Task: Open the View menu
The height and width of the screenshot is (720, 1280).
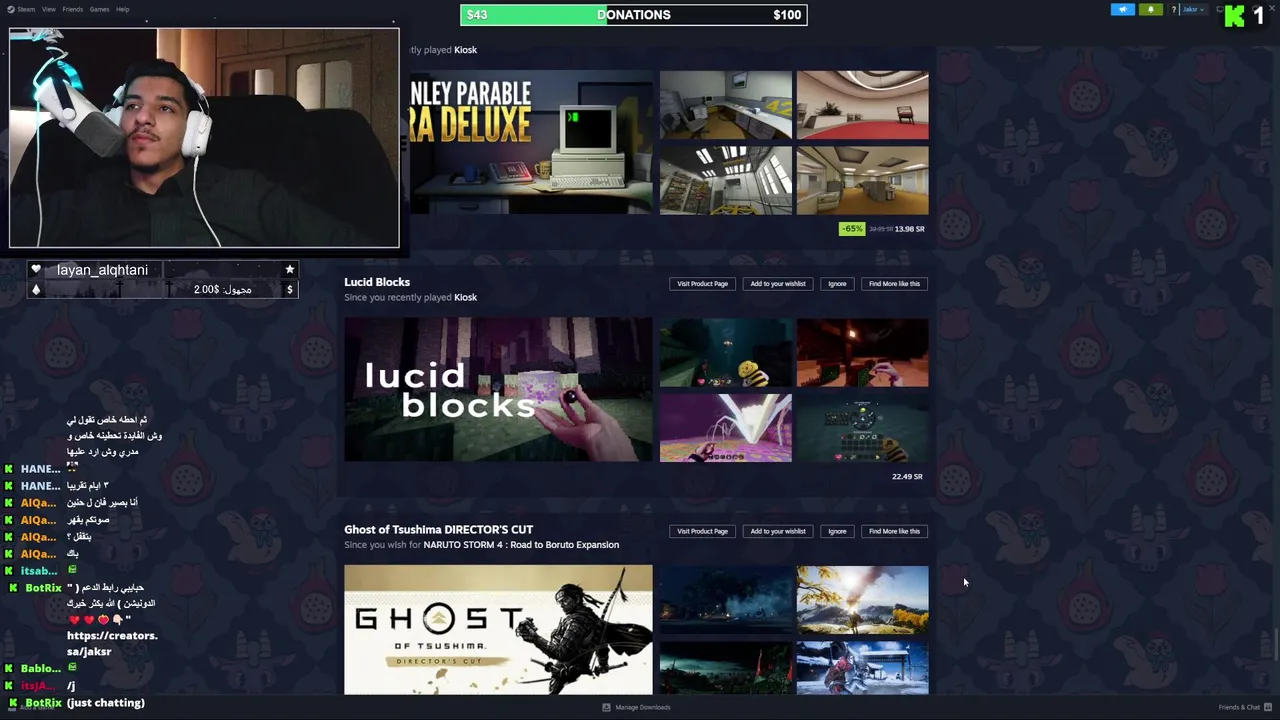Action: coord(48,9)
